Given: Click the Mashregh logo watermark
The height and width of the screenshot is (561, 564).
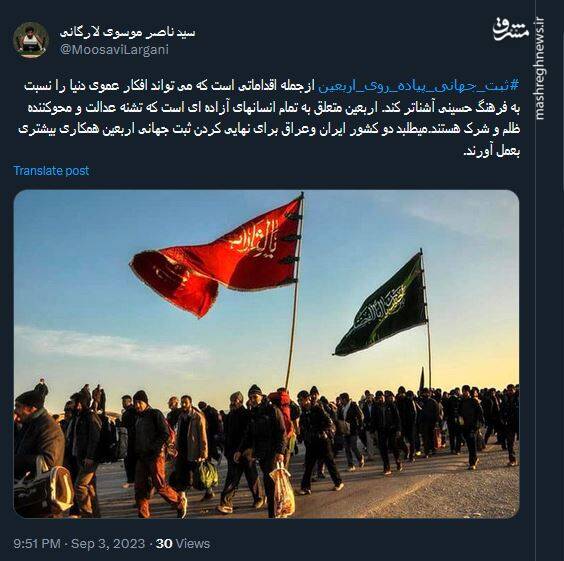Looking at the screenshot, I should 511,28.
